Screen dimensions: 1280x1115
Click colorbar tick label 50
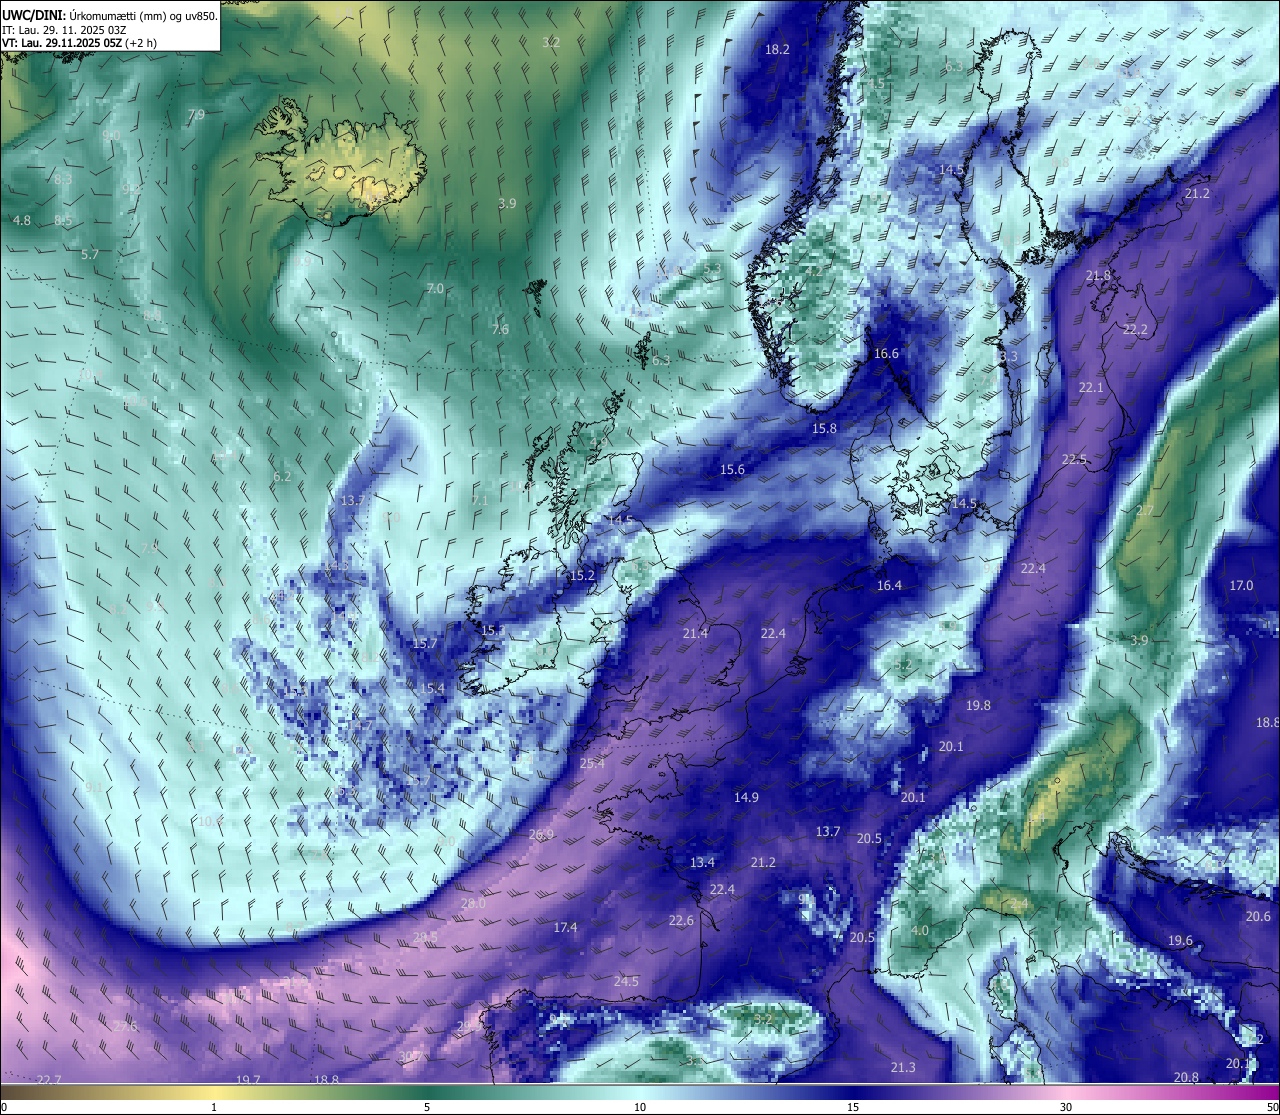click(1272, 1107)
